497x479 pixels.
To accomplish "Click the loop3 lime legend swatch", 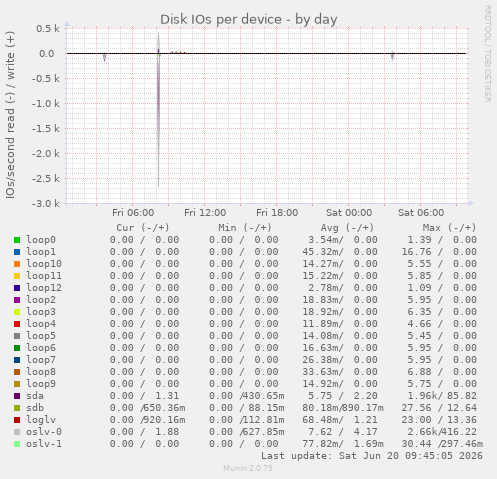I will [17, 312].
